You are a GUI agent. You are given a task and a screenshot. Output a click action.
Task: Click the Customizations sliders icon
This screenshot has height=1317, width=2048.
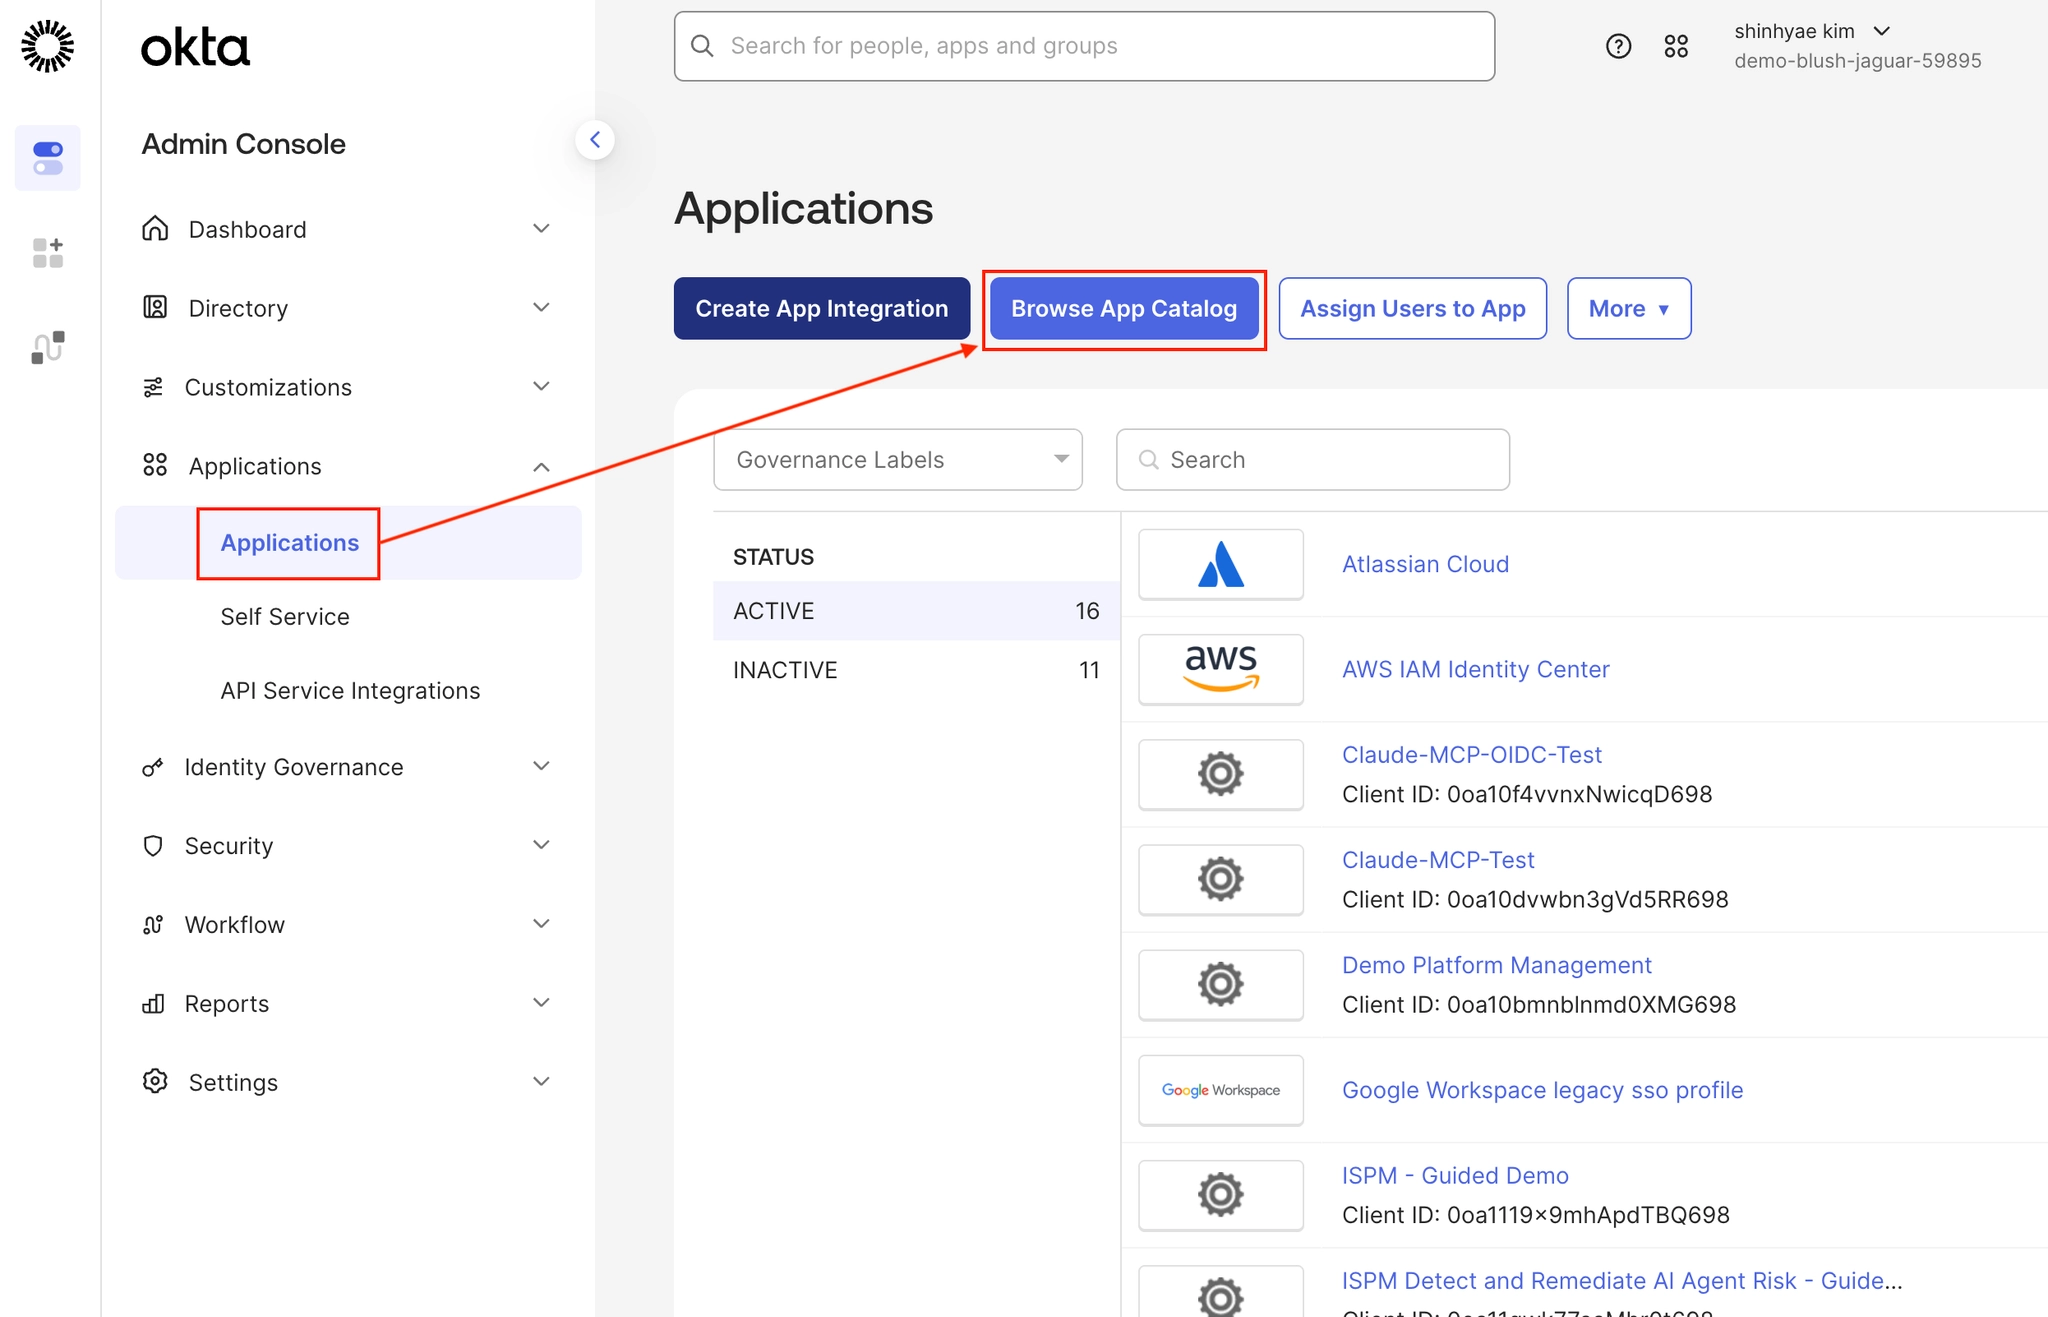coord(153,387)
